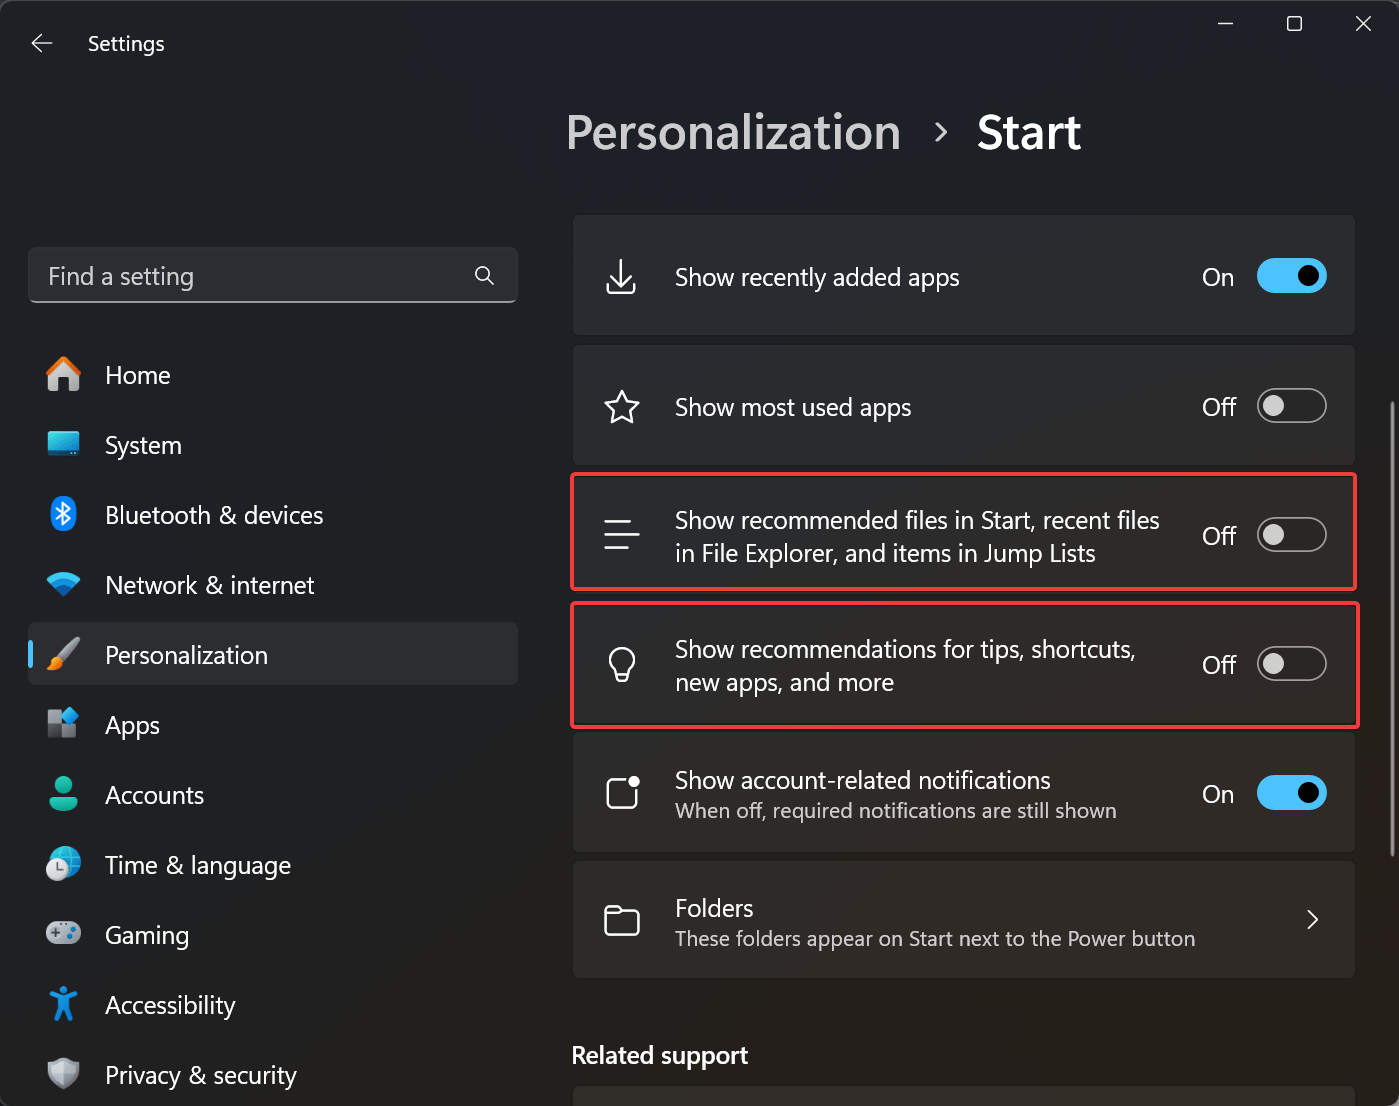Click the back arrow icon
Image resolution: width=1399 pixels, height=1106 pixels.
pyautogui.click(x=41, y=43)
